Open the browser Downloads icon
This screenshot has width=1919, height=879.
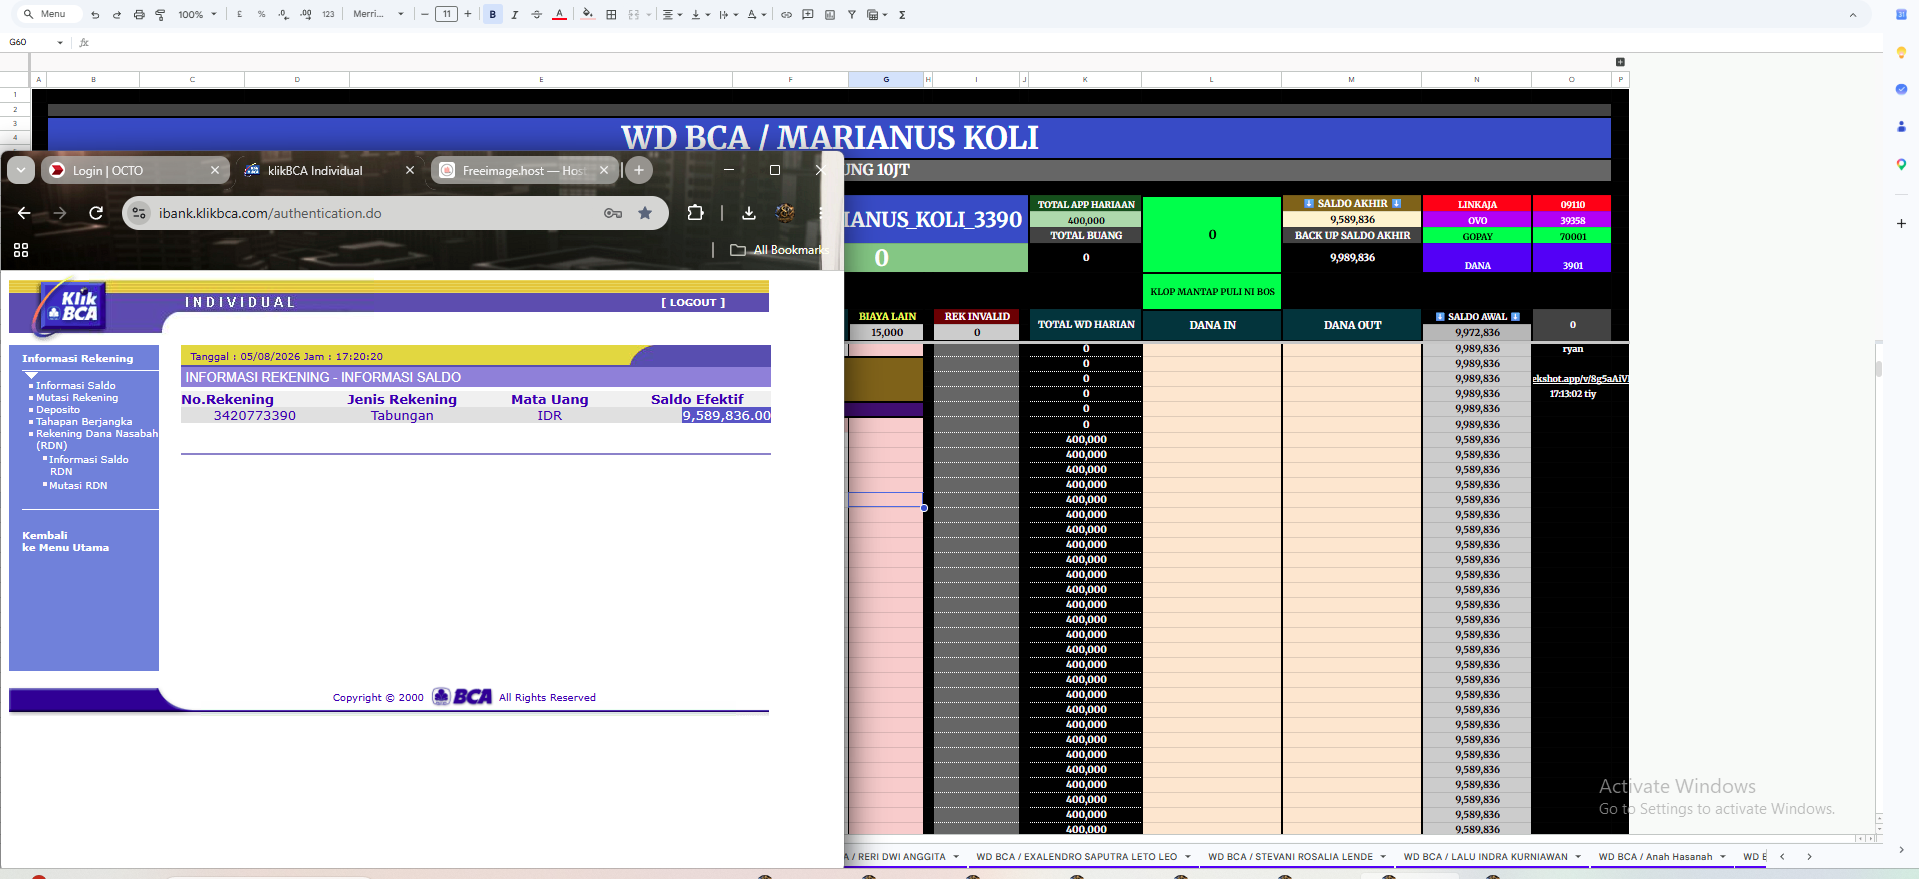(x=748, y=213)
